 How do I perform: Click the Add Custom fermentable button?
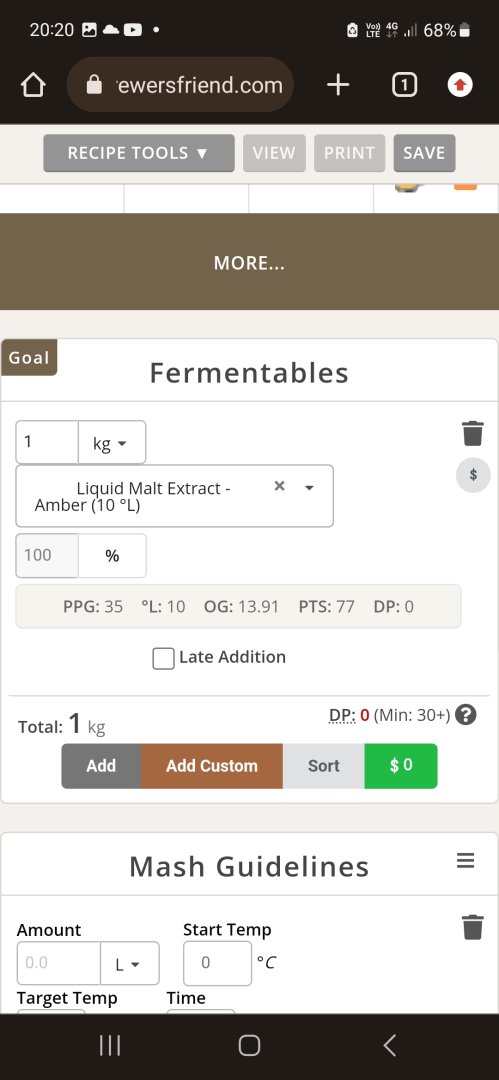(x=212, y=766)
